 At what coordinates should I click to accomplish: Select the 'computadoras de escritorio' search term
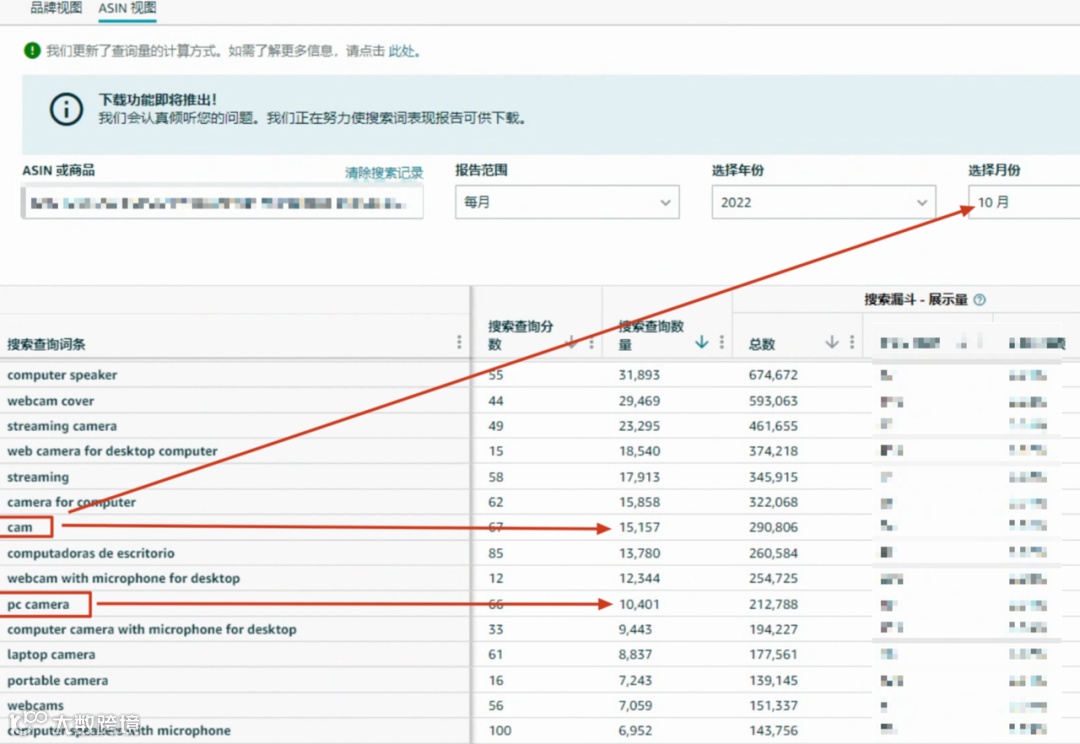click(91, 553)
